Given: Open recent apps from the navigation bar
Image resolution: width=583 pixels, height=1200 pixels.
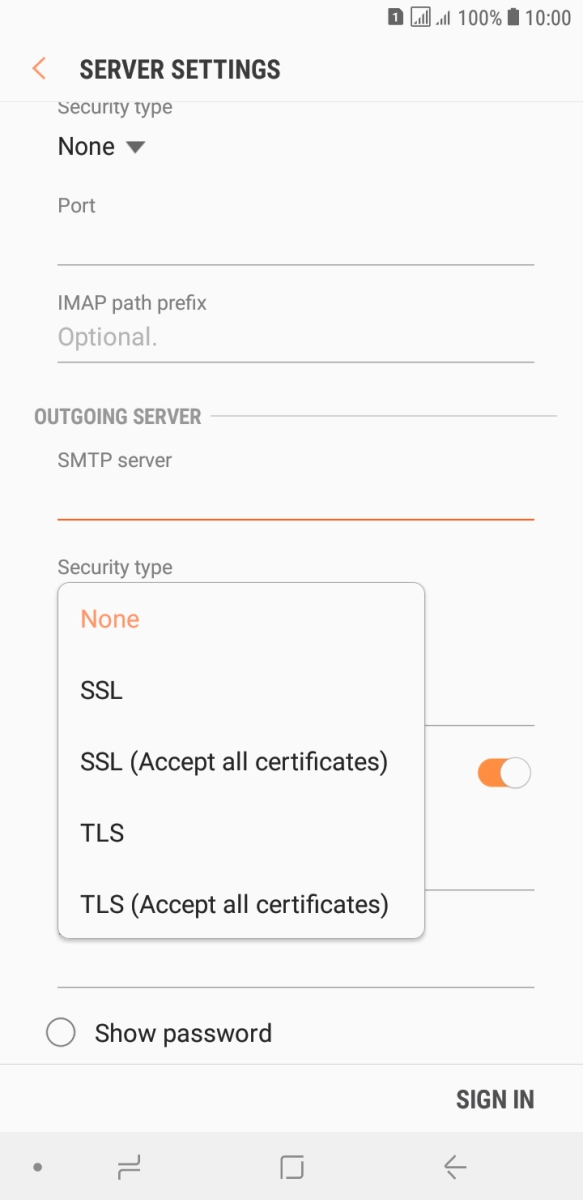Looking at the screenshot, I should (129, 1166).
